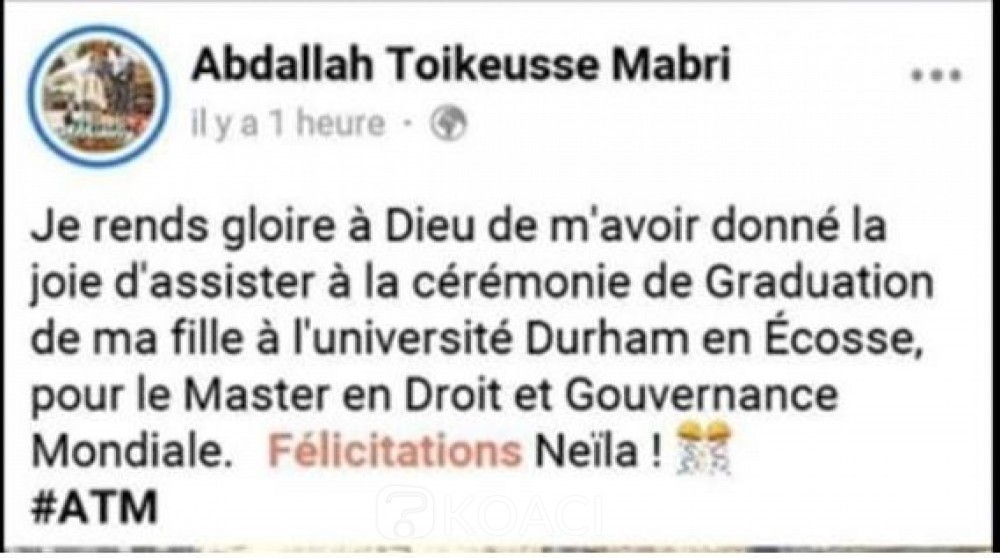Open the Abdallah Toikeusse Mabri profile name
The width and height of the screenshot is (1000, 558).
[460, 66]
